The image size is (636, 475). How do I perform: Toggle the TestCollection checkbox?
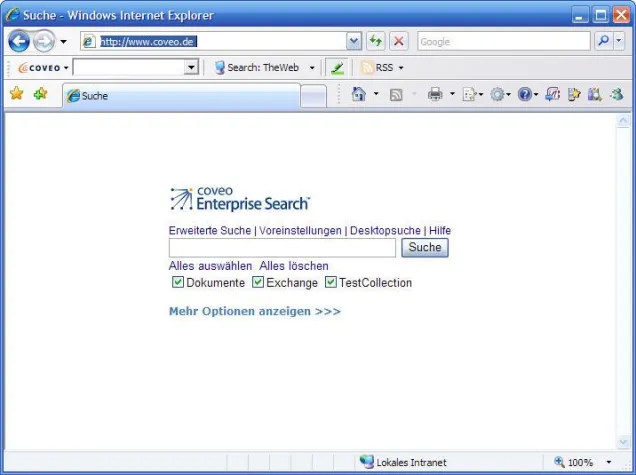pyautogui.click(x=331, y=283)
